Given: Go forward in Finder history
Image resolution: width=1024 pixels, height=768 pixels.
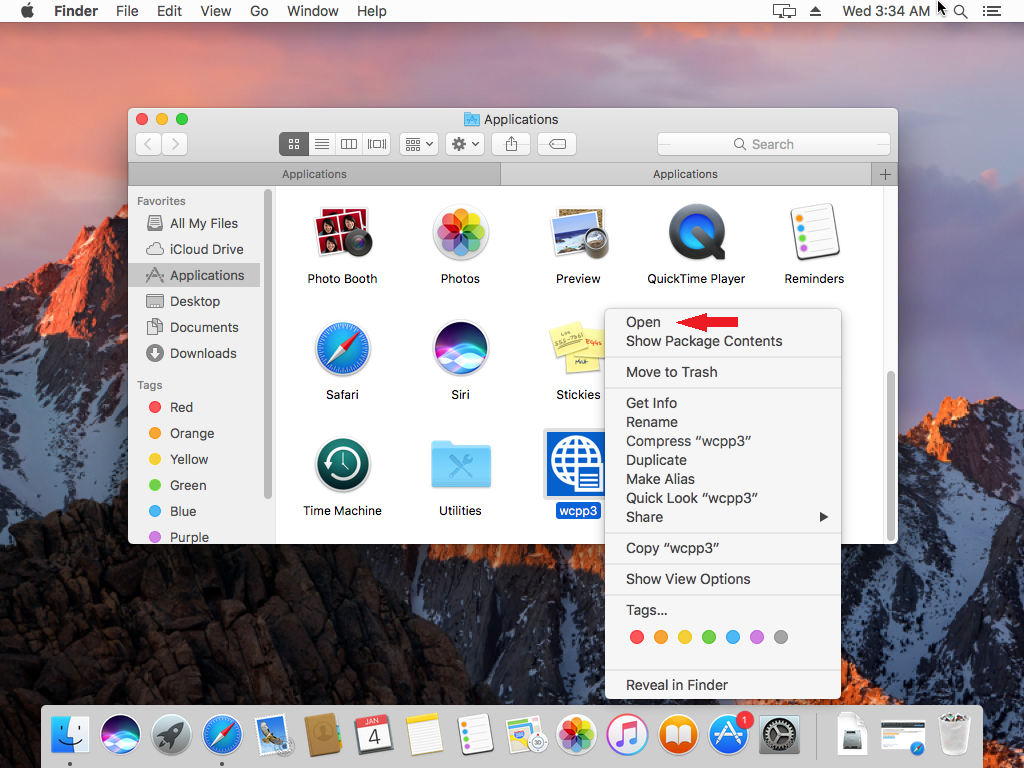Looking at the screenshot, I should coord(175,144).
